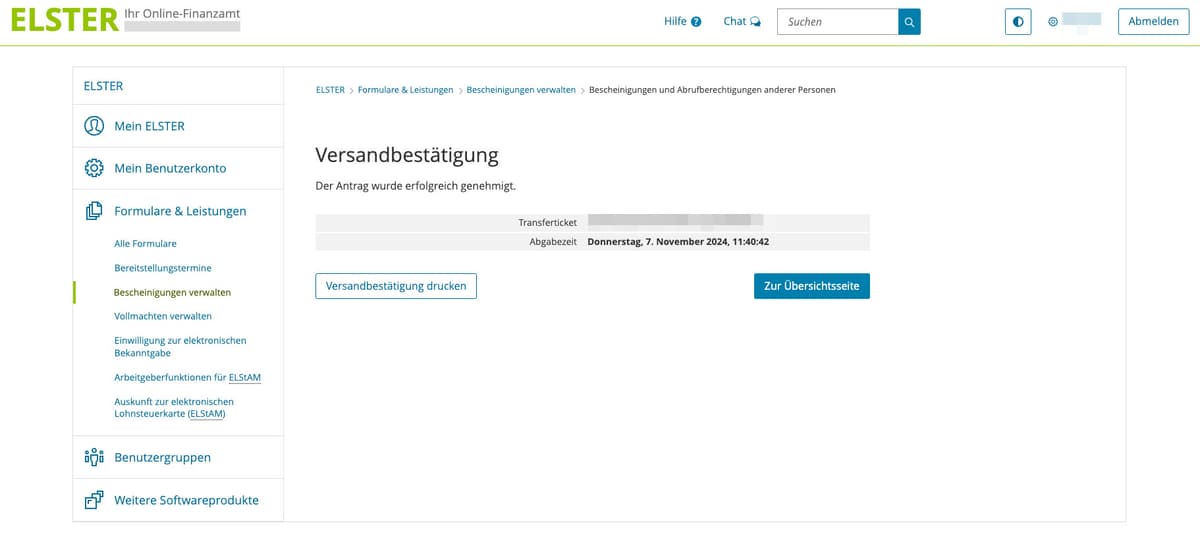Open Arbeitgeberfunktionen für ELStAM
The width and height of the screenshot is (1200, 538).
pyautogui.click(x=187, y=377)
